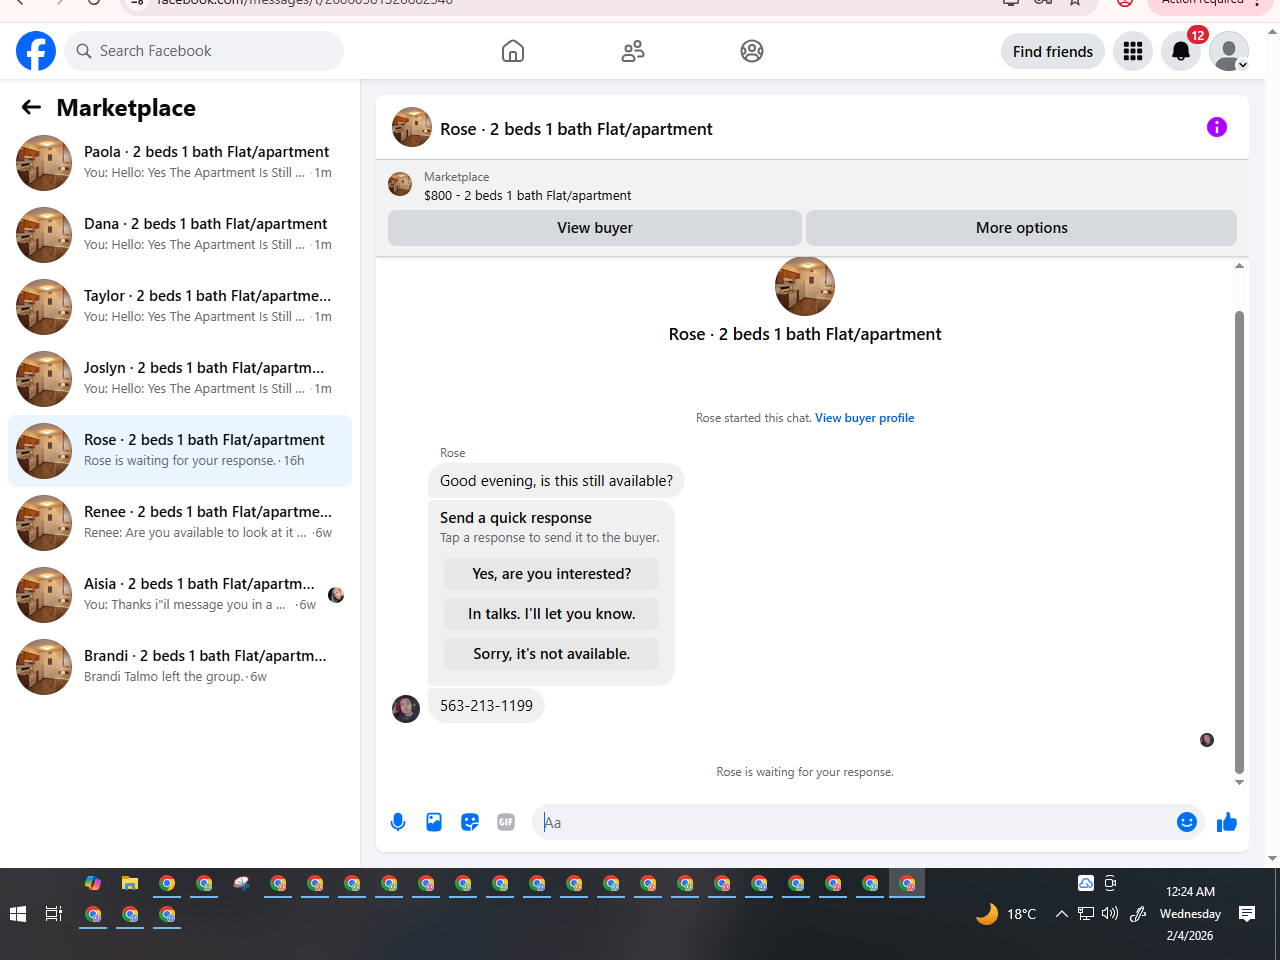Open the Facebook logo home link

[x=36, y=51]
